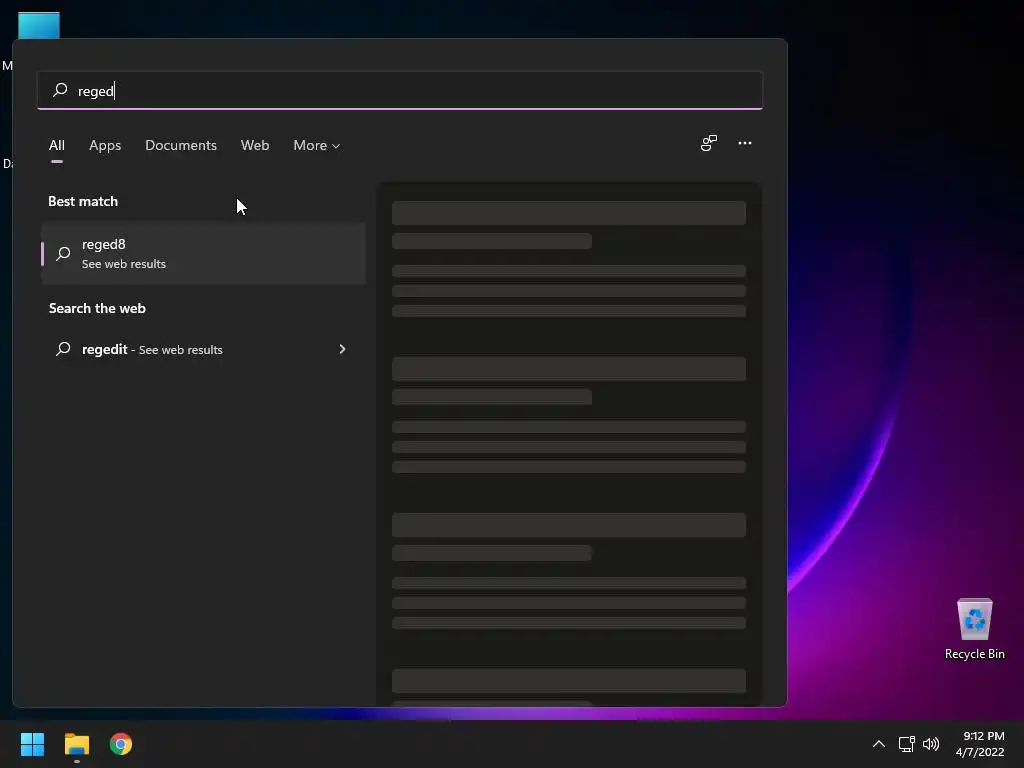
Task: Open File Explorer from taskbar
Action: [76, 744]
